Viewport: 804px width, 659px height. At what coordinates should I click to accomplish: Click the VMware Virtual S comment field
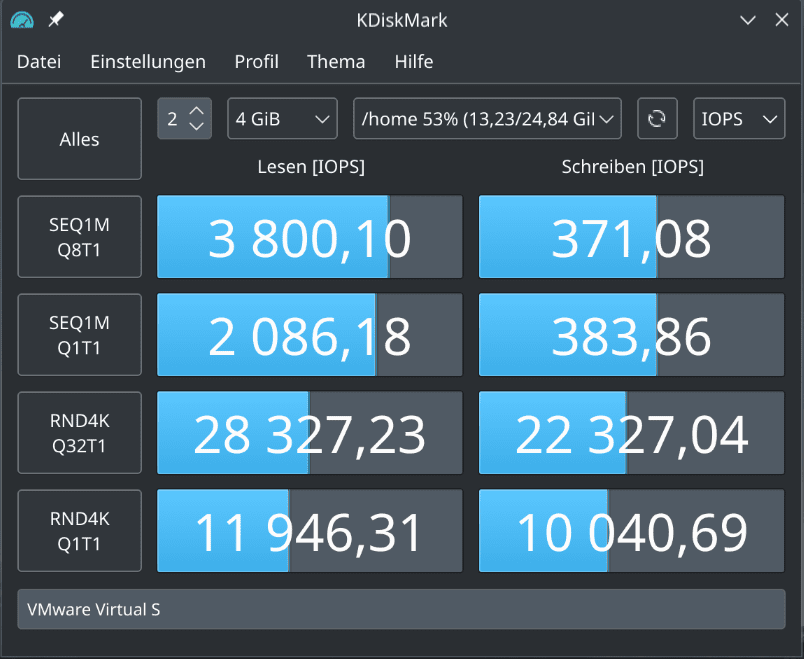point(401,609)
